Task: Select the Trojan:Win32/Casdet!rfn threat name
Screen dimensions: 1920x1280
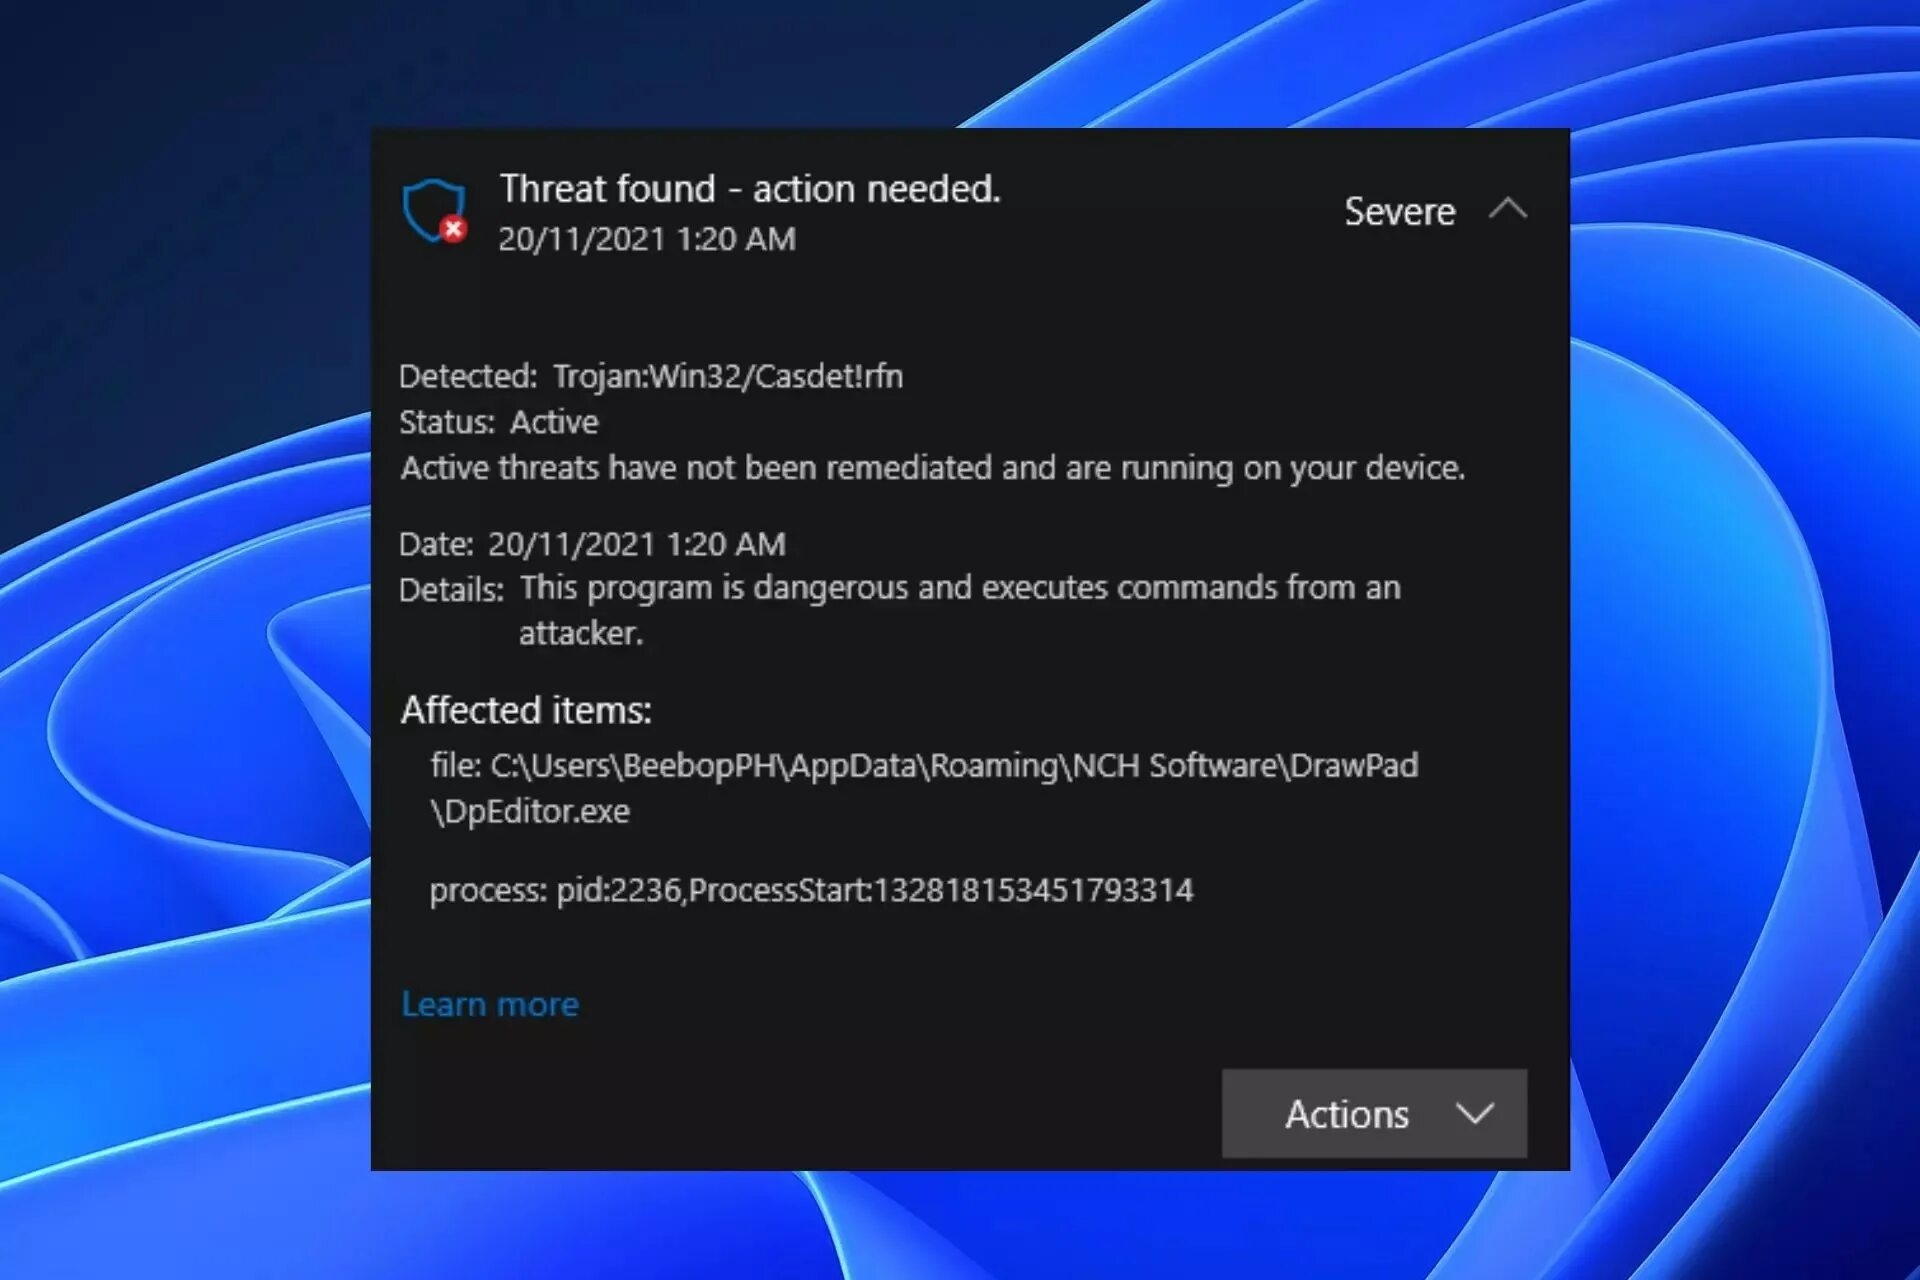Action: click(x=728, y=376)
